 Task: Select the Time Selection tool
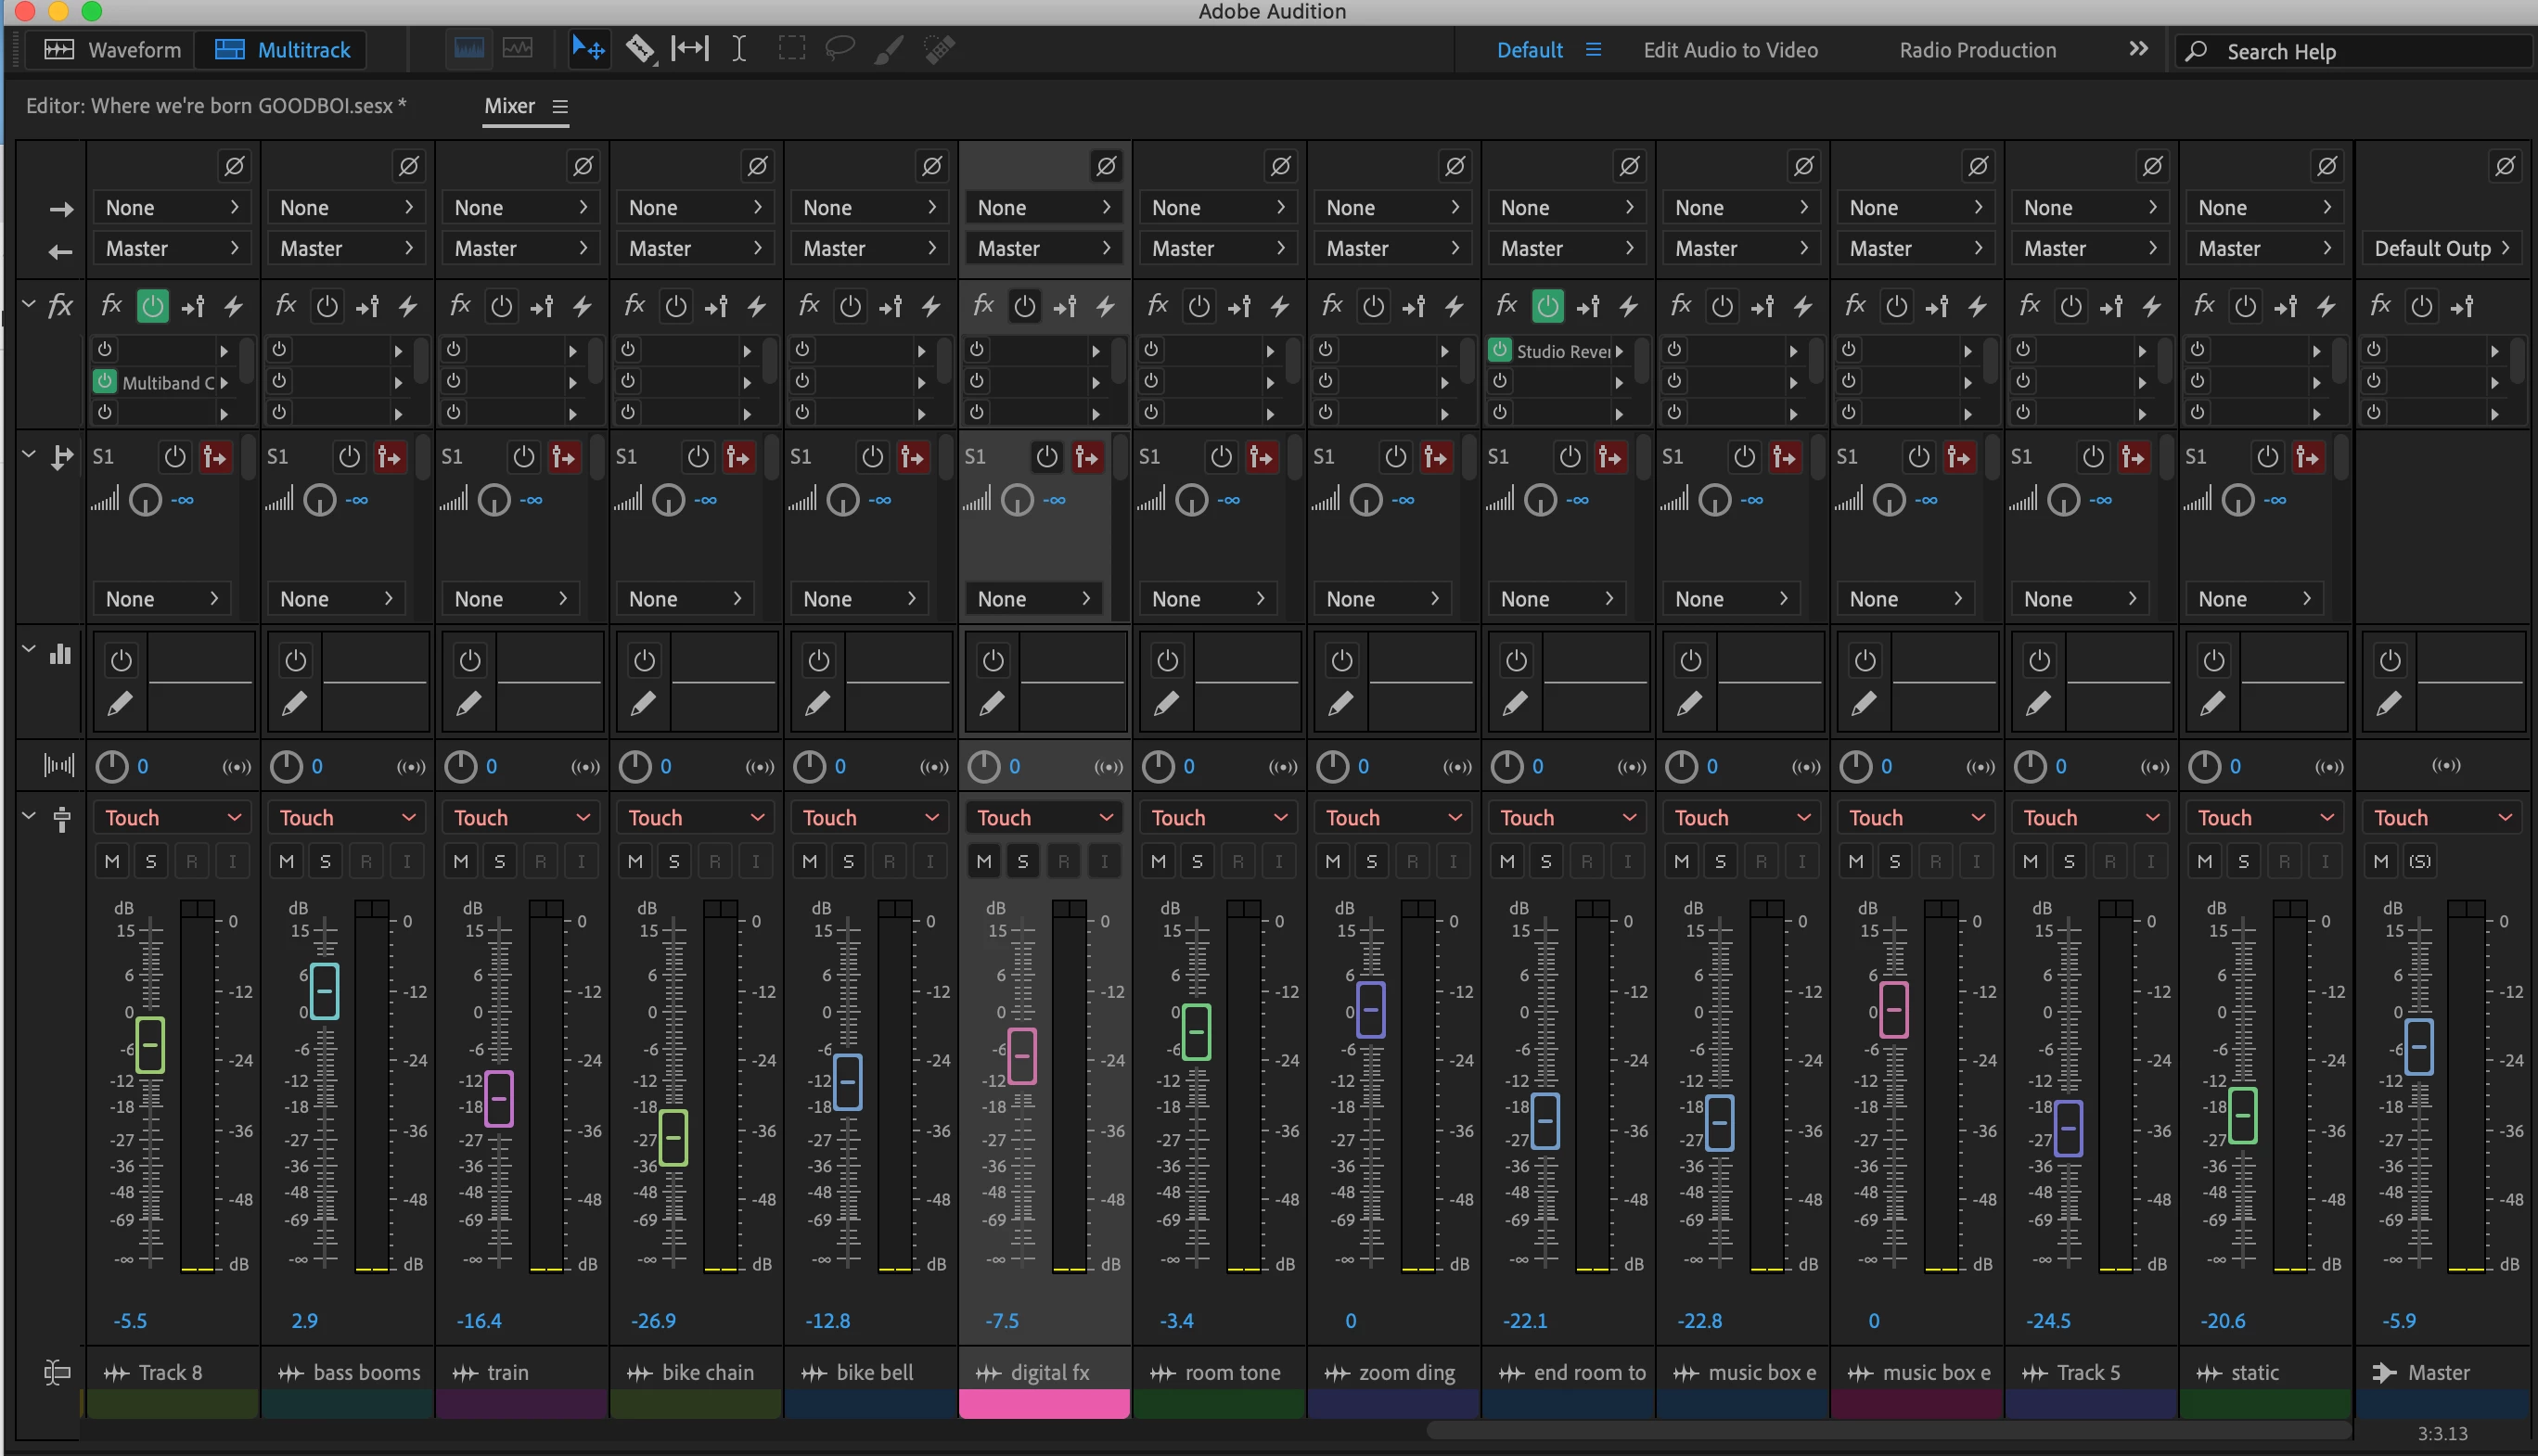(x=739, y=48)
